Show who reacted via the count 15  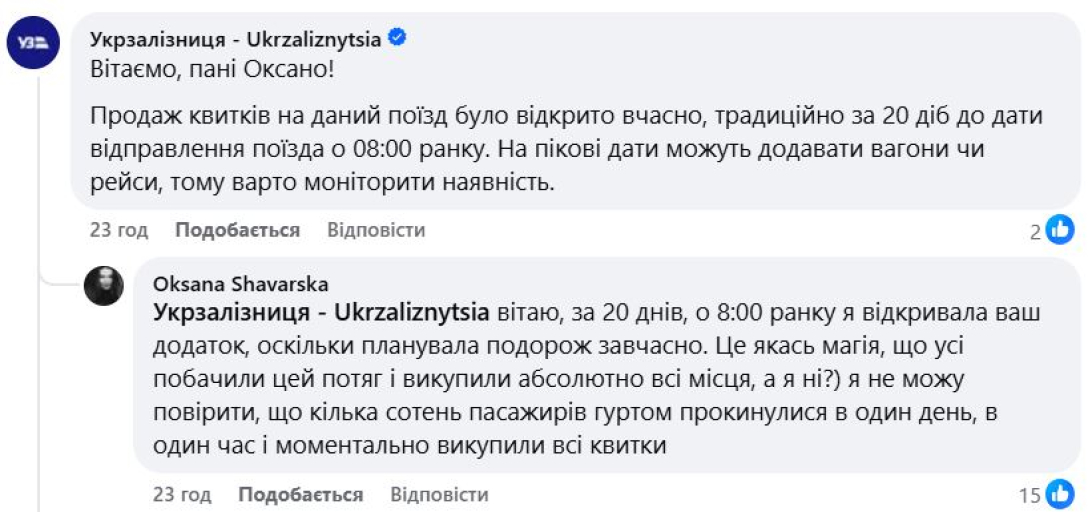click(x=1030, y=495)
